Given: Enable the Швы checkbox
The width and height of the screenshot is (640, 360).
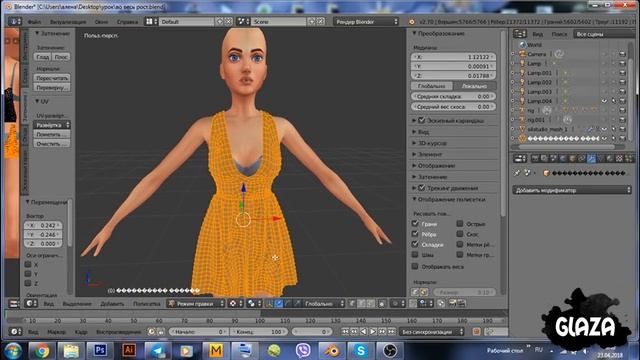Looking at the screenshot, I should pyautogui.click(x=416, y=254).
